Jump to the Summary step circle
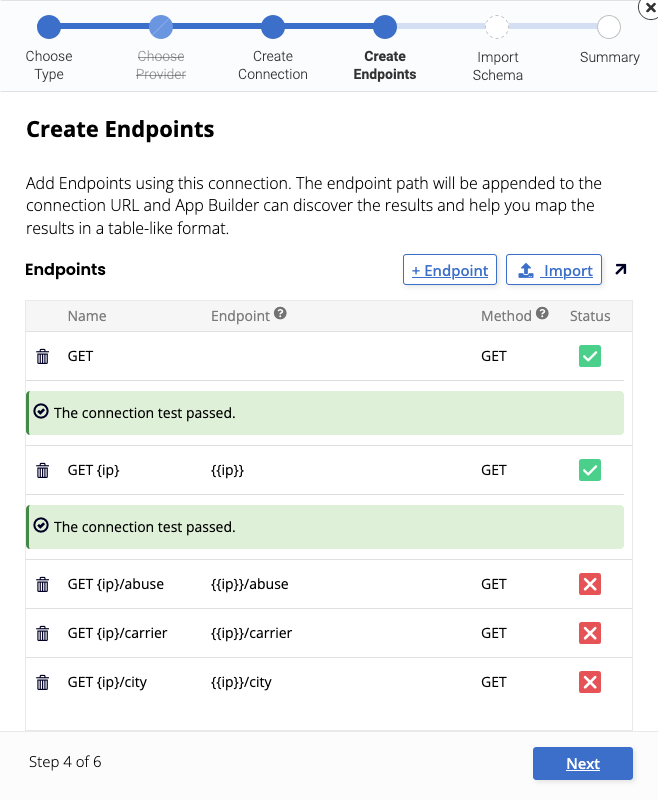Screen dimensions: 658x800 click(x=609, y=27)
